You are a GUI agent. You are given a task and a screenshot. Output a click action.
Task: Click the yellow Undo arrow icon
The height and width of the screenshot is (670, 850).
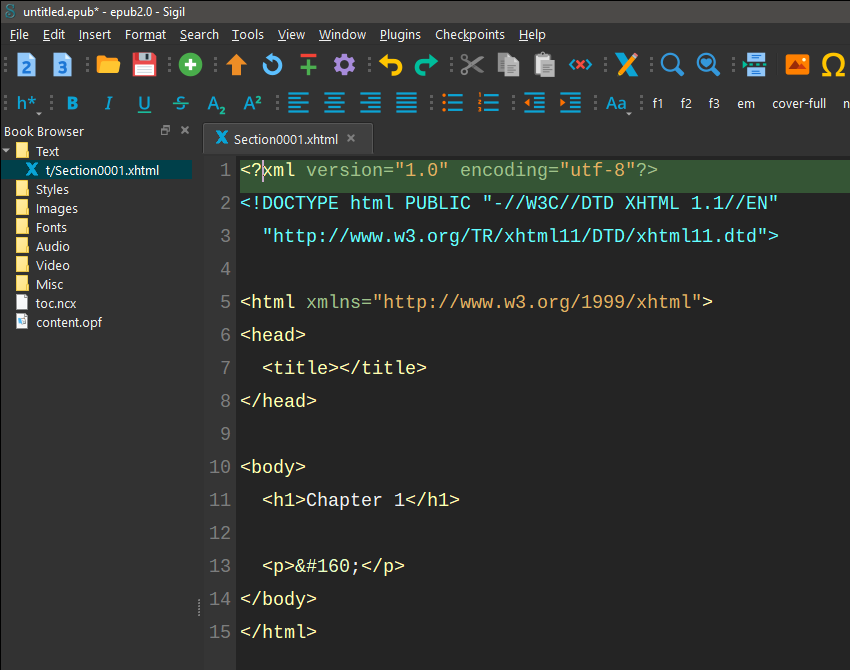(x=390, y=65)
